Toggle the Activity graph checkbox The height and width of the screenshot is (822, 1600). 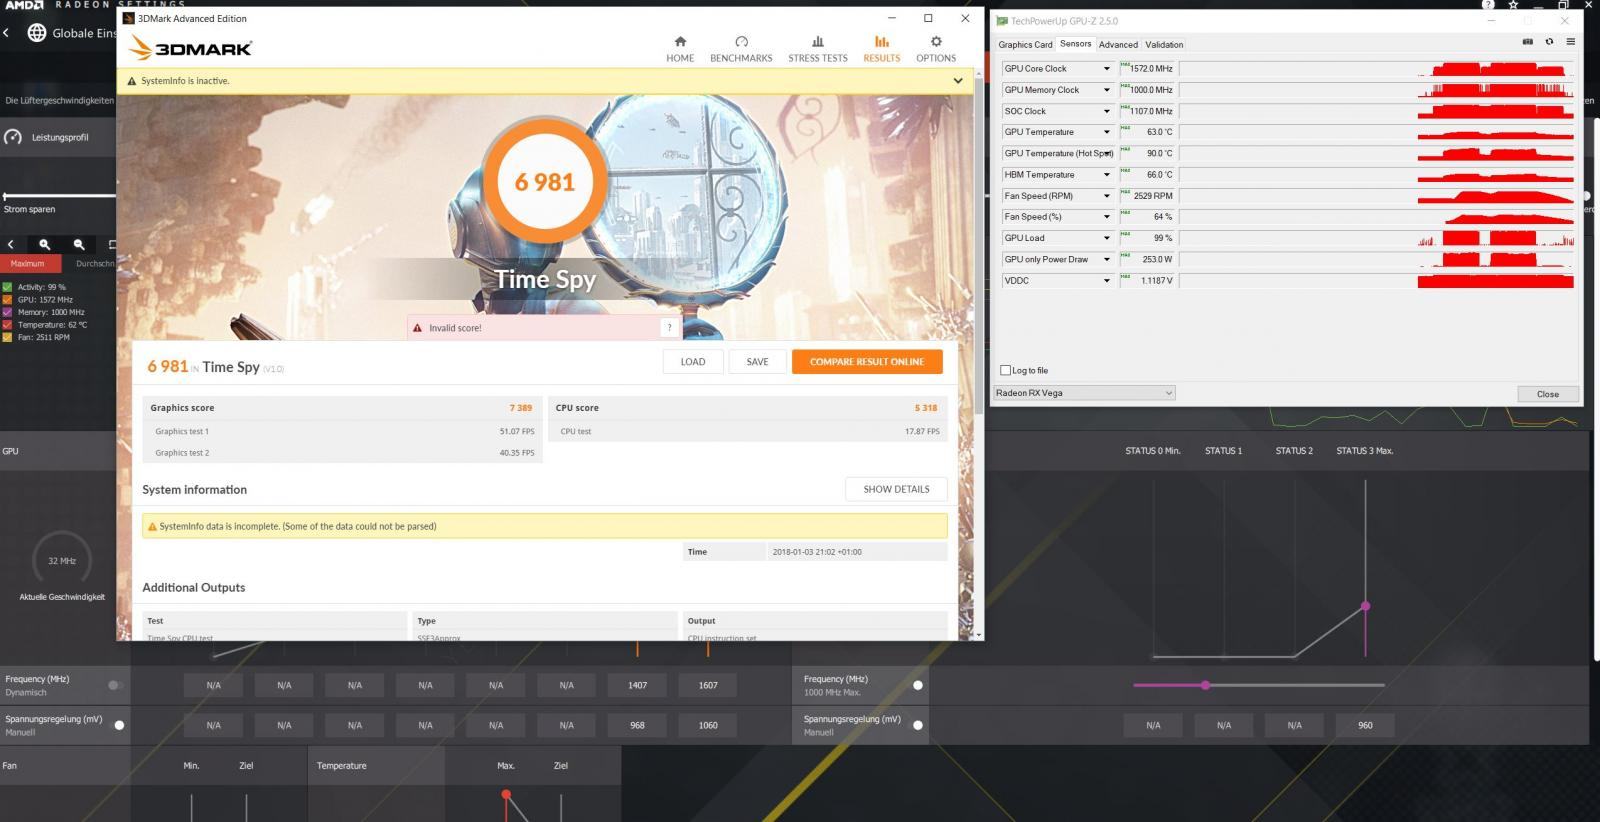click(8, 287)
